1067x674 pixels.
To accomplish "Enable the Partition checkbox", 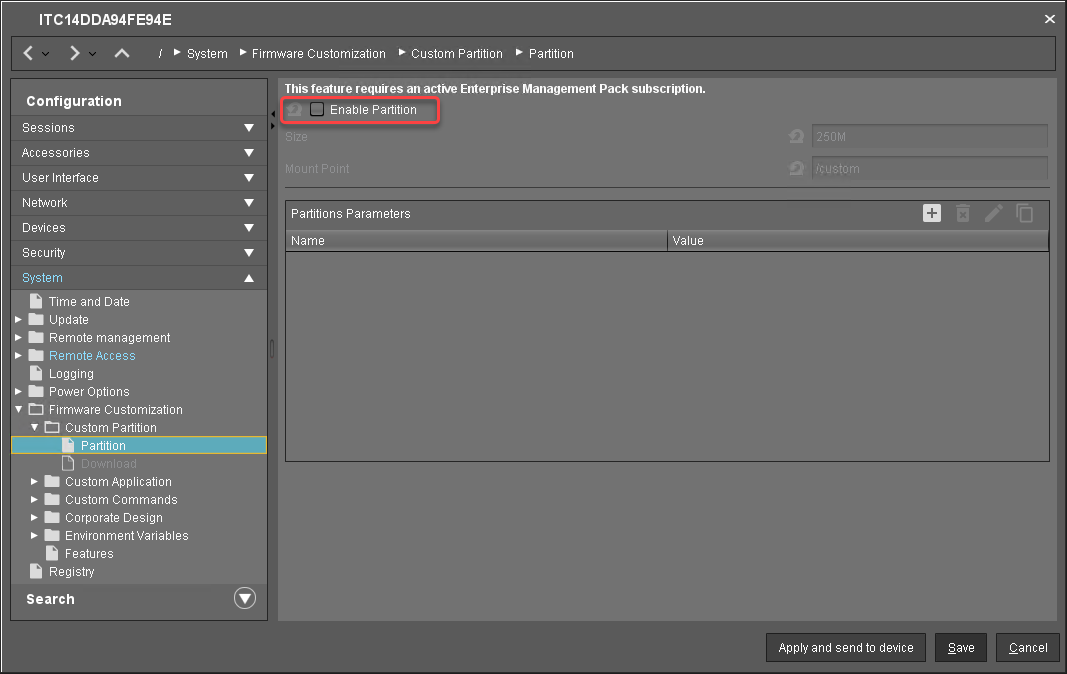I will click(317, 110).
